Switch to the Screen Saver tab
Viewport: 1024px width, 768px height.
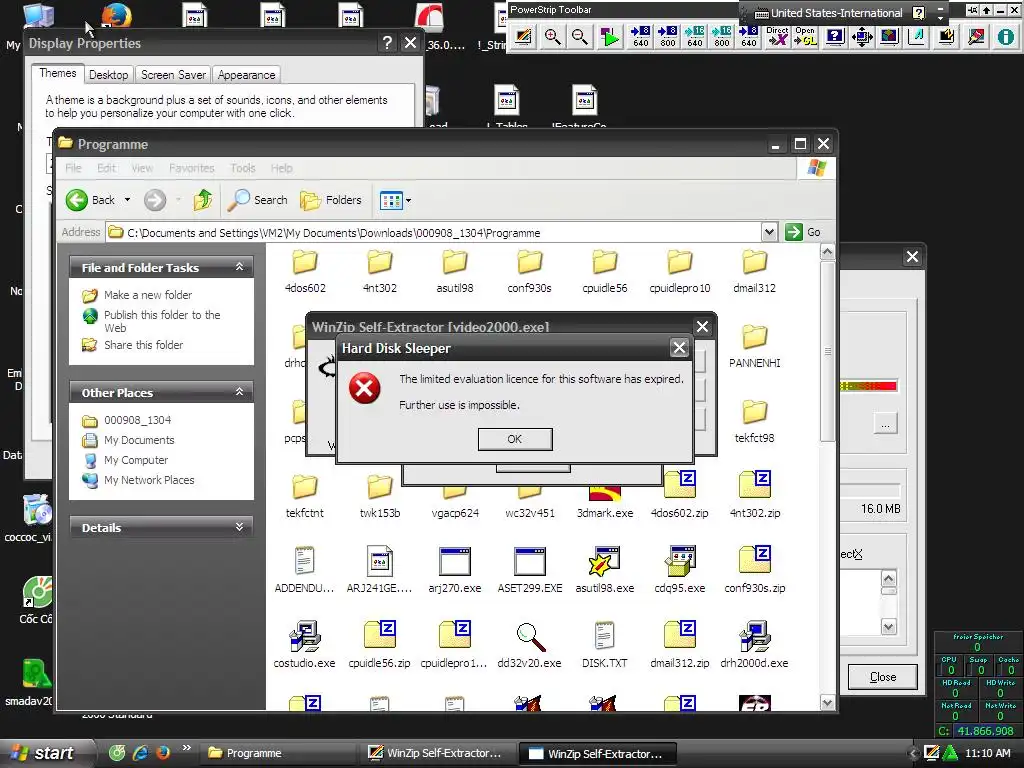tap(173, 74)
